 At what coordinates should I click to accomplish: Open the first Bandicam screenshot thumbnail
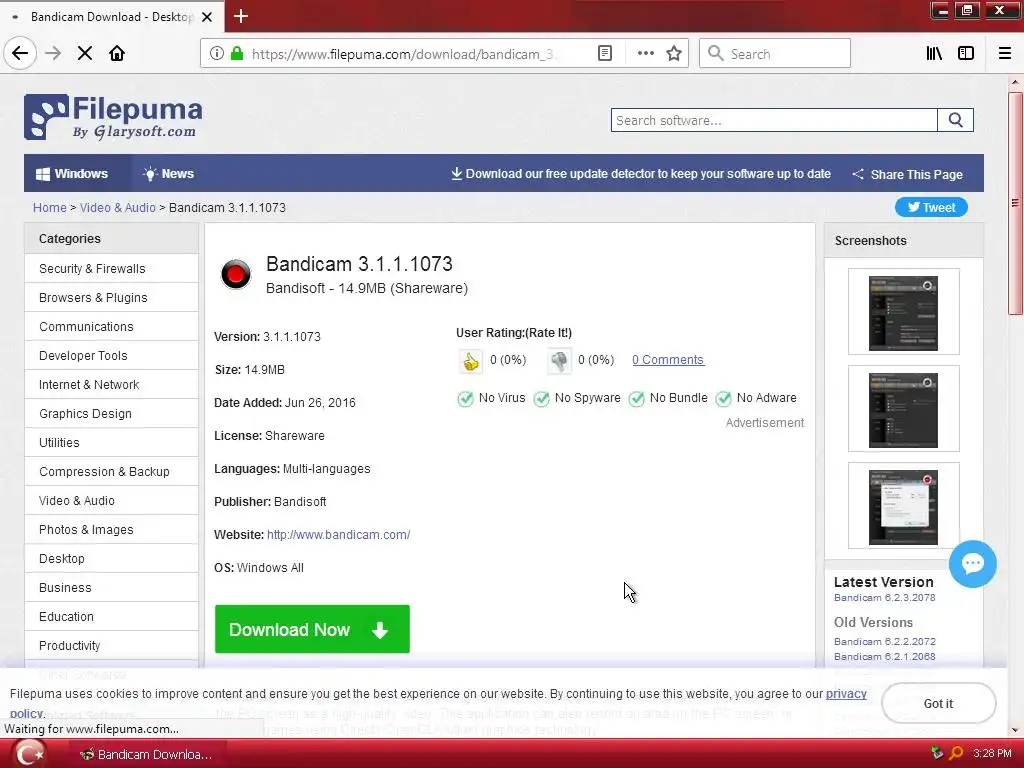[x=903, y=312]
